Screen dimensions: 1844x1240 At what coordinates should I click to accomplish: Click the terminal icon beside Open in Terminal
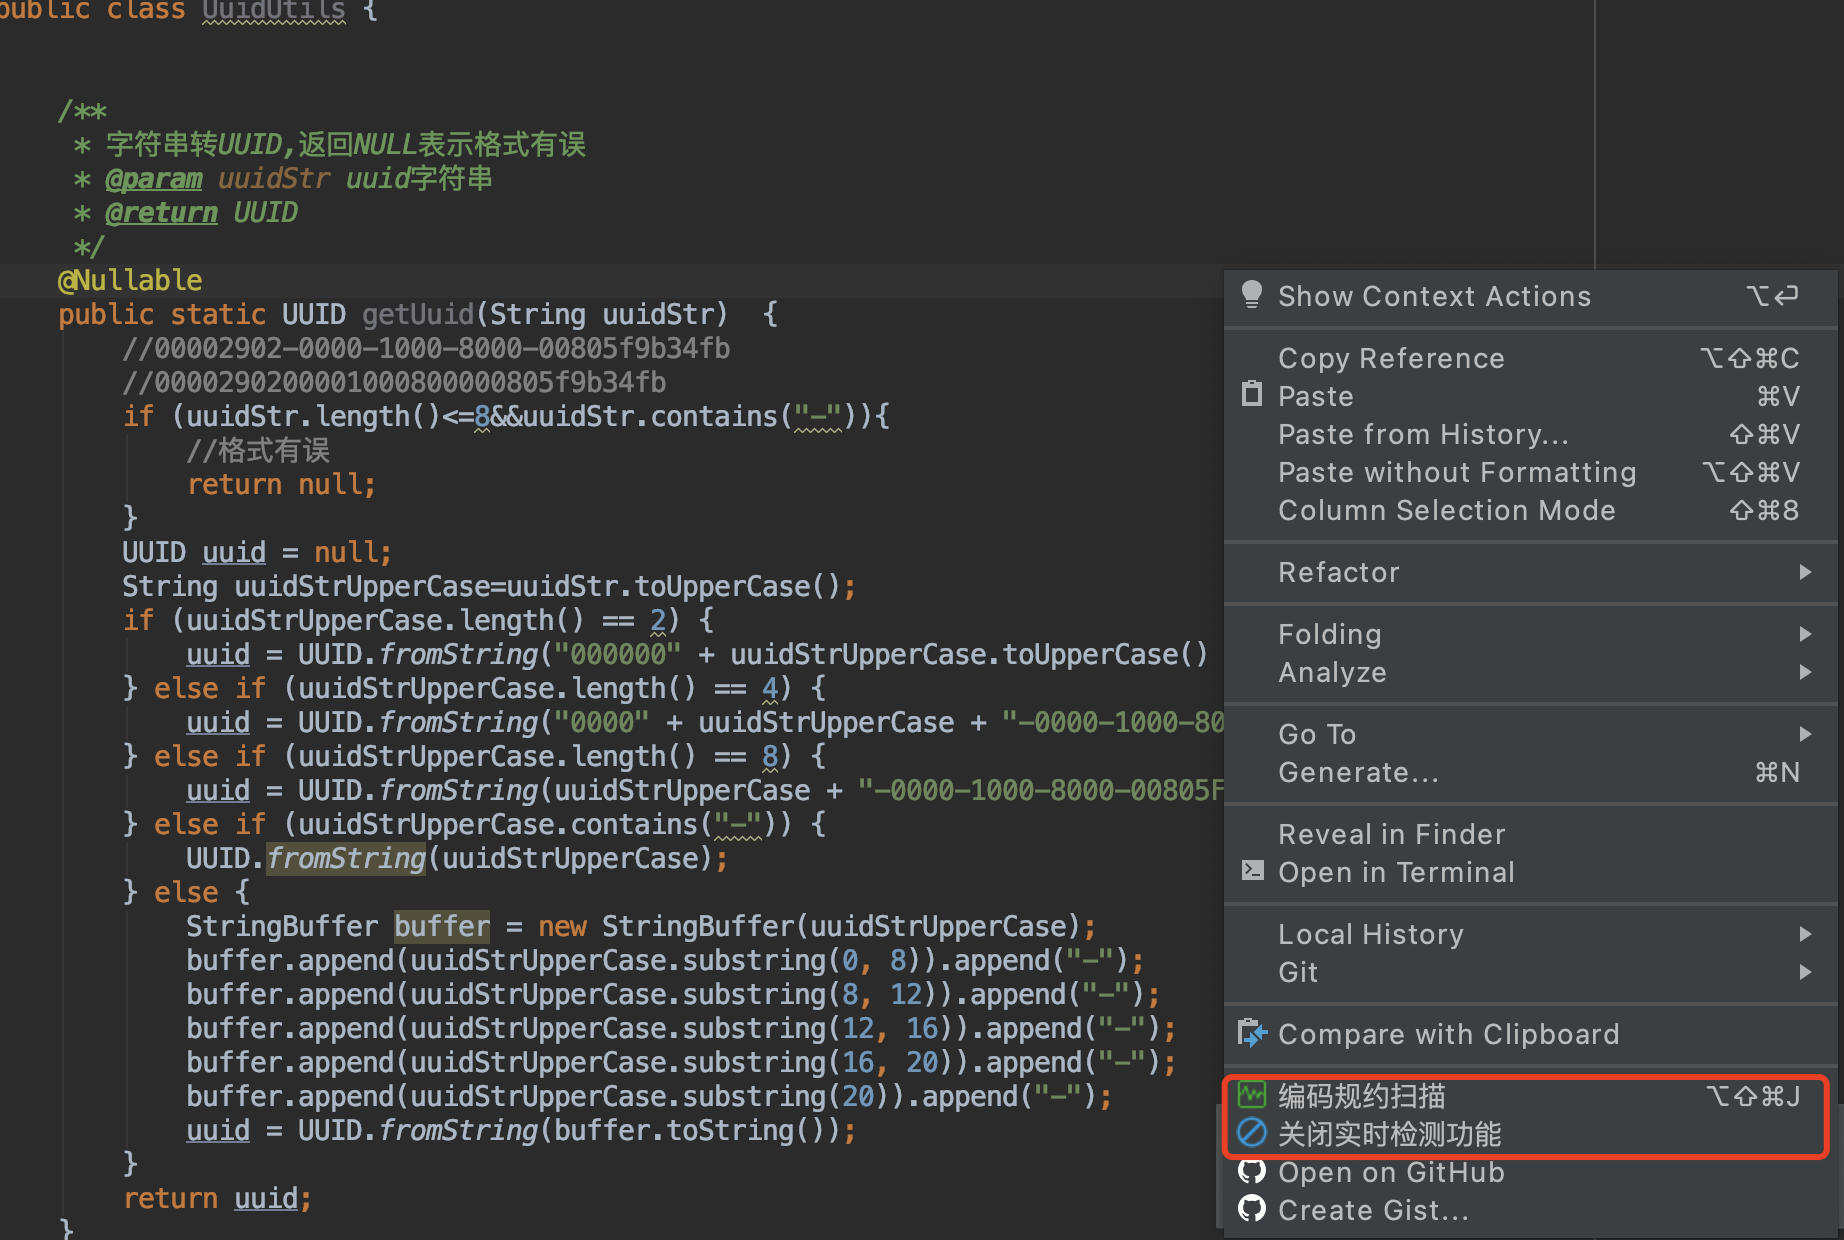[x=1251, y=870]
